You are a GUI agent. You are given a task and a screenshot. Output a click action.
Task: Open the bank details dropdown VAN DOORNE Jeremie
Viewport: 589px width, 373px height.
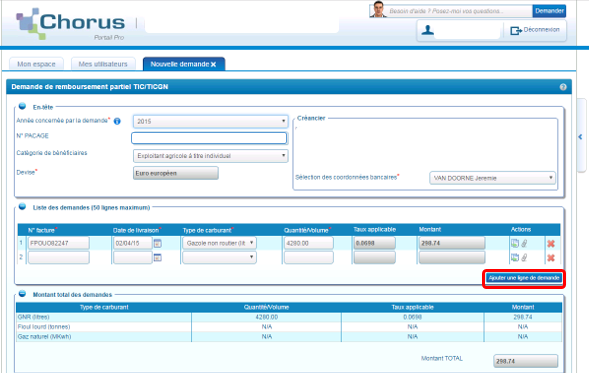point(492,178)
